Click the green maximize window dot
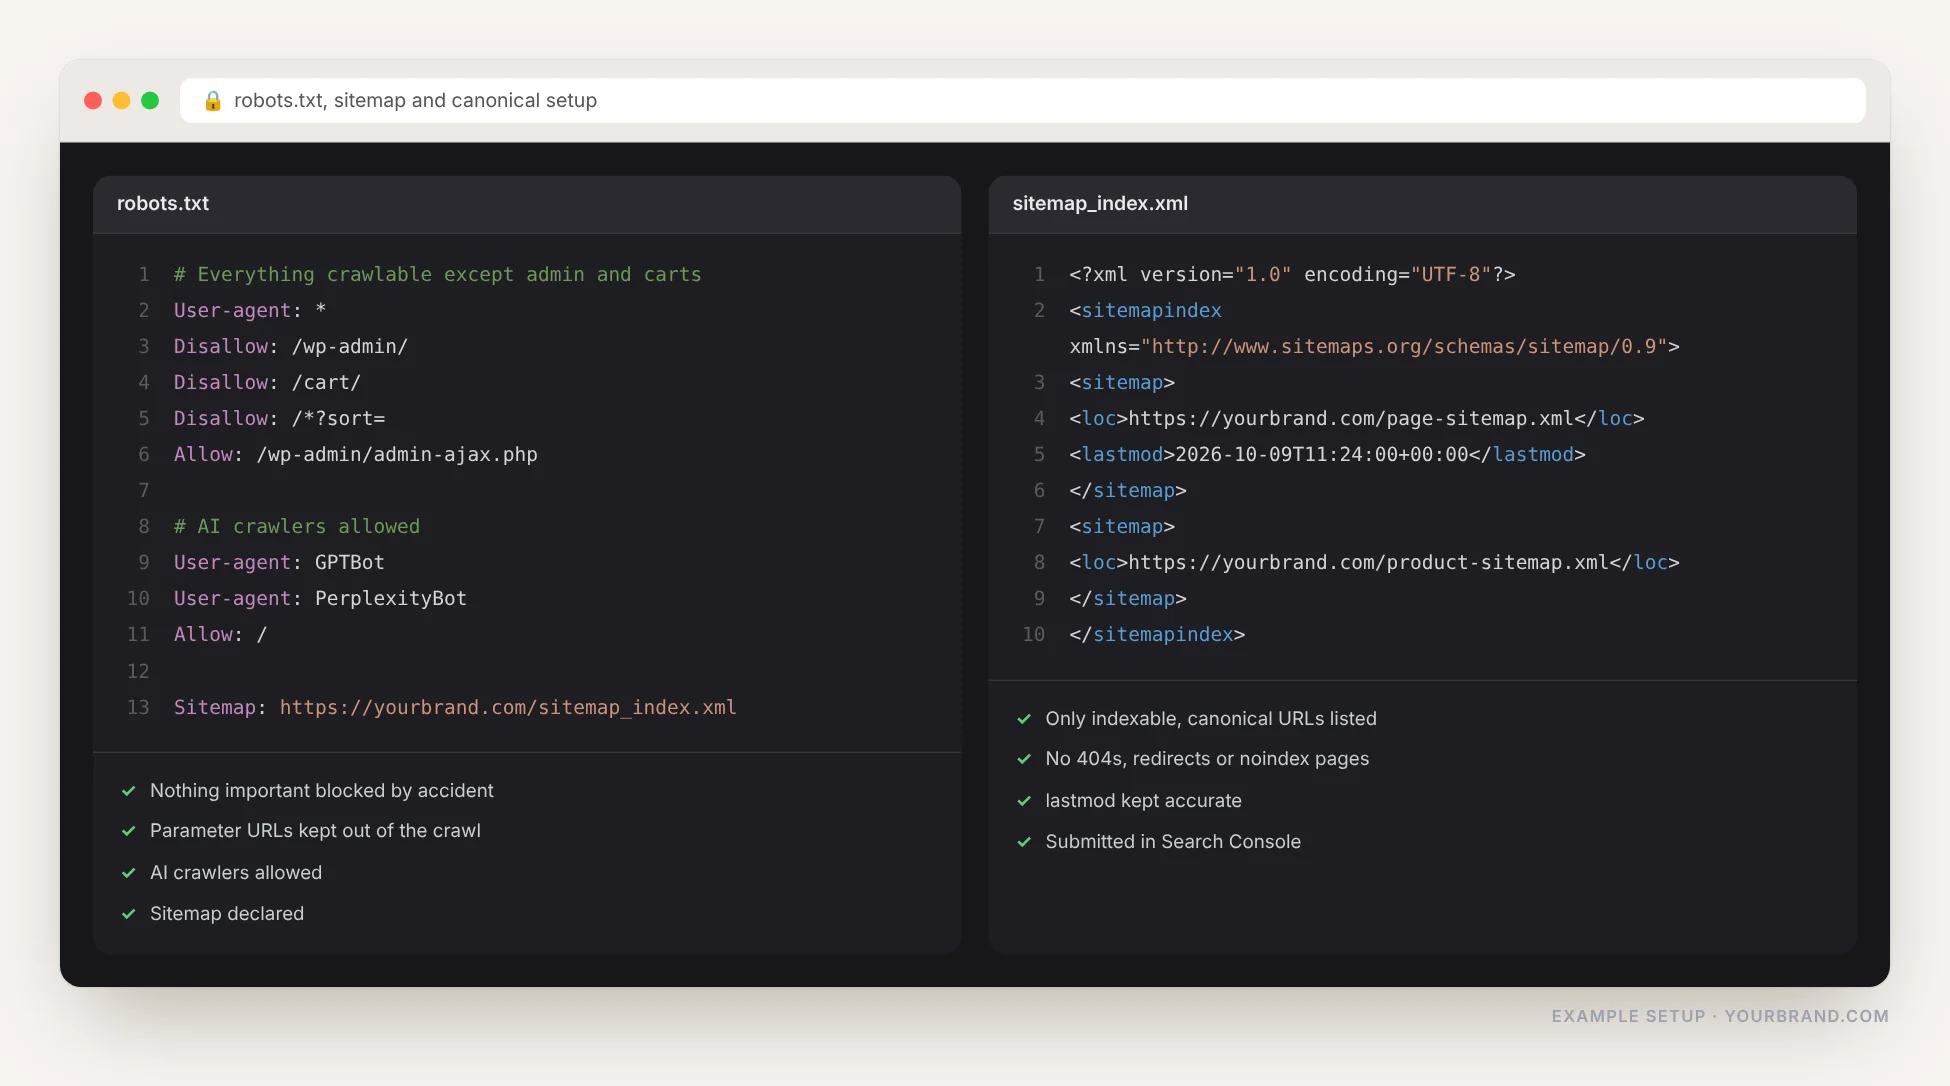This screenshot has width=1950, height=1086. [150, 101]
